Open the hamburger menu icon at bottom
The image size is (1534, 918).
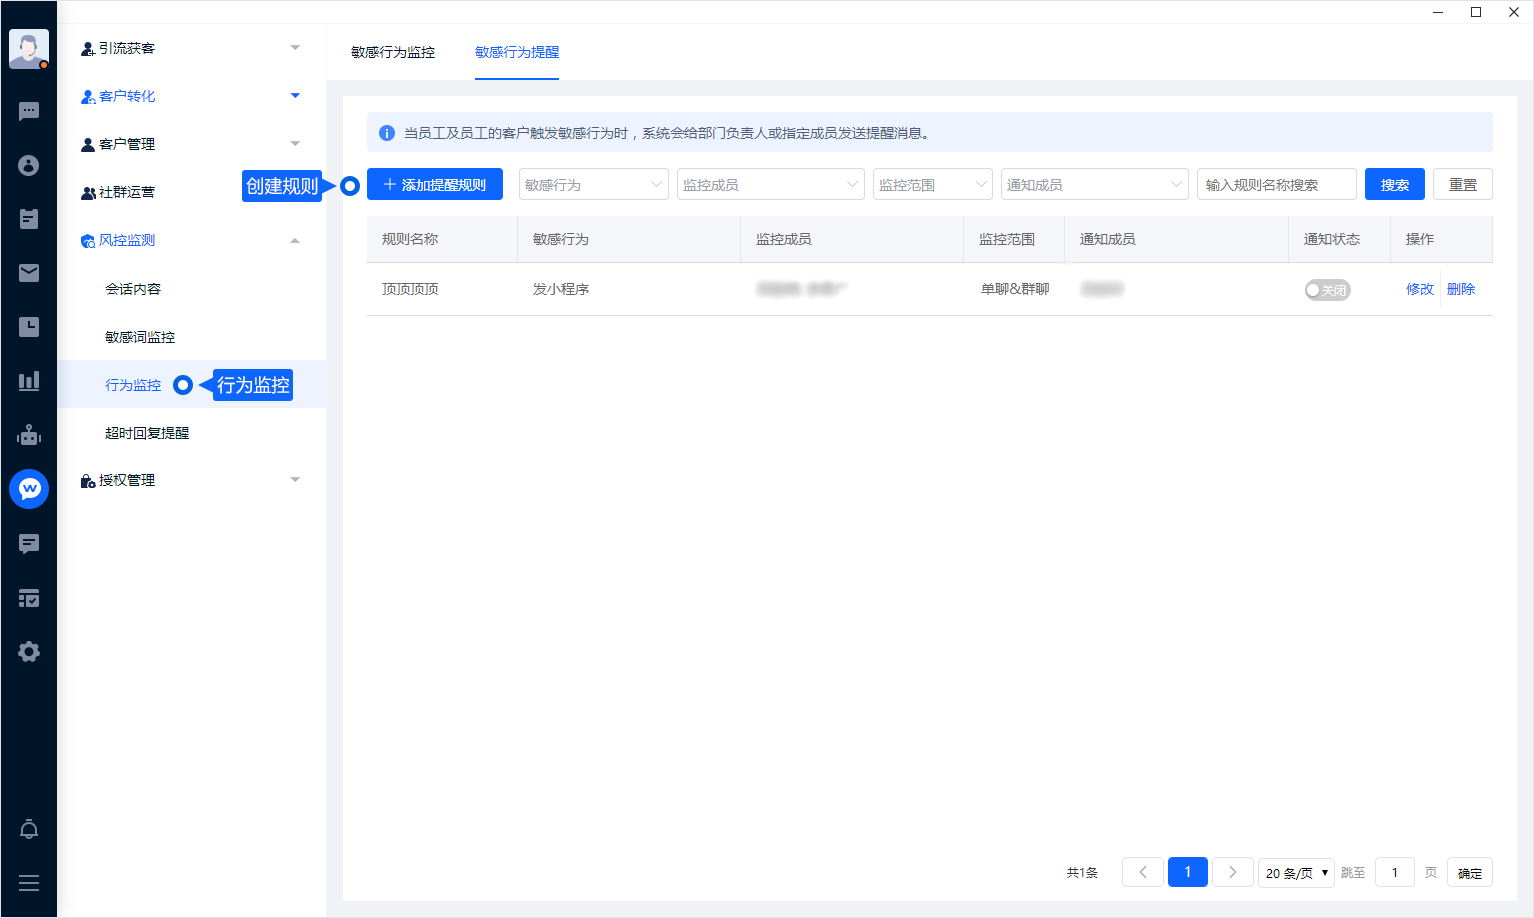[29, 883]
